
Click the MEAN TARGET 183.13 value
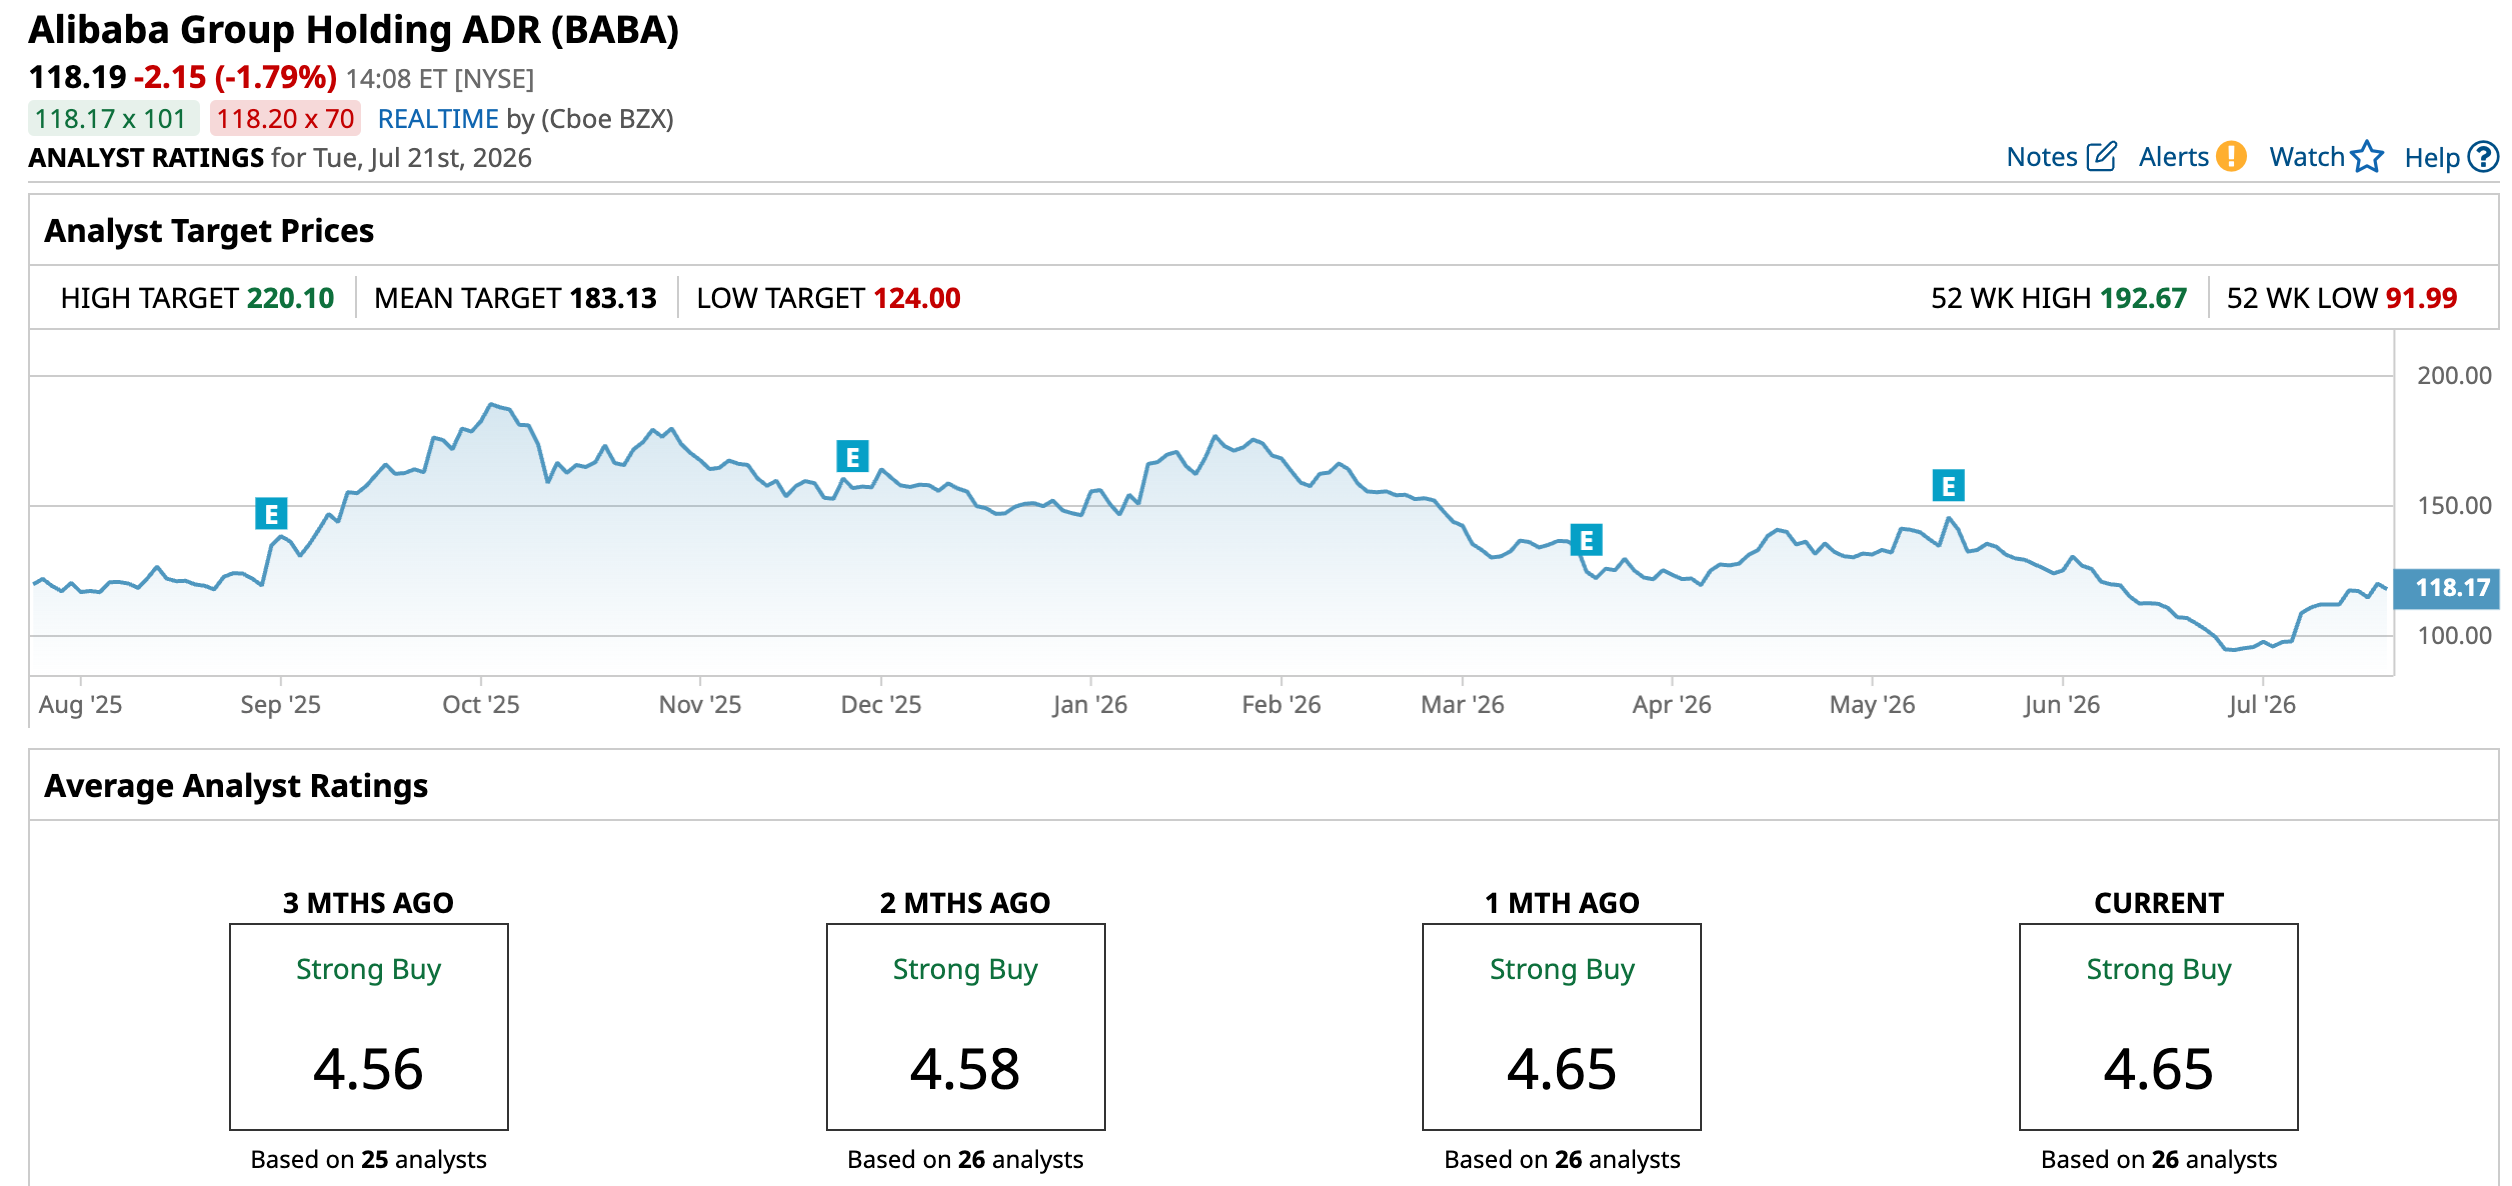coord(613,298)
